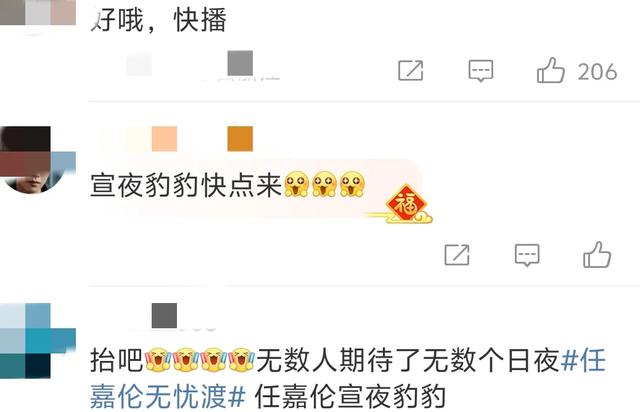Open the #任嘉伦无忧渡# hashtag link
Screen dimensions: 640x412
(x=347, y=378)
